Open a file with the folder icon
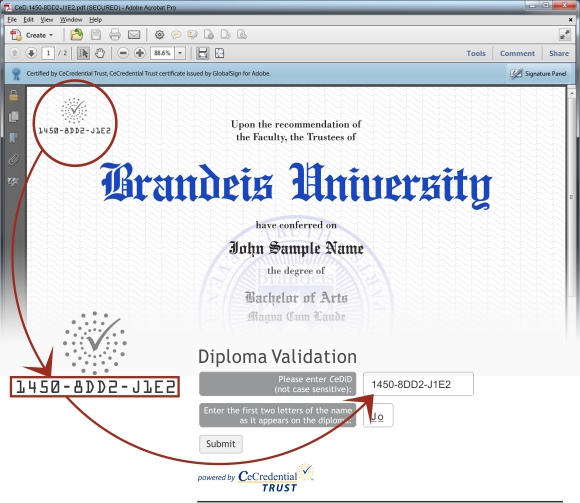This screenshot has width=580, height=503. (x=77, y=35)
